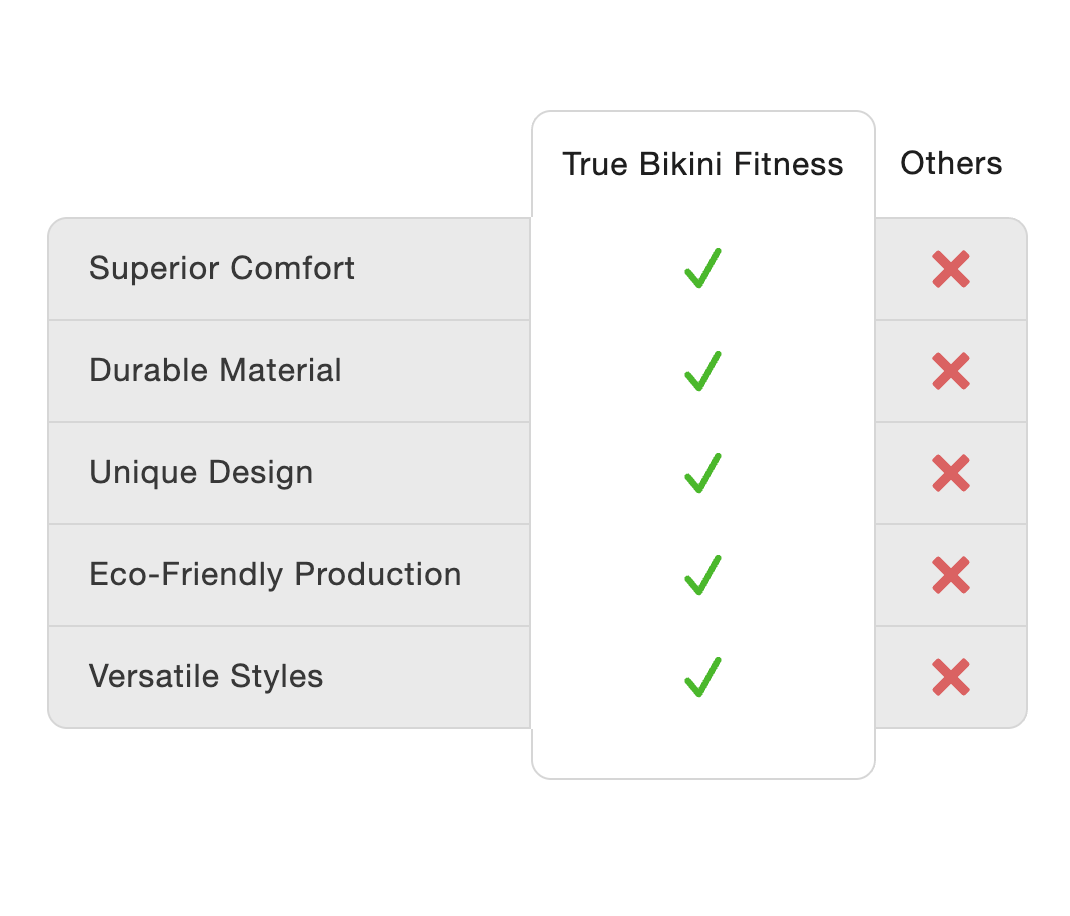The image size is (1070, 916).
Task: Select the True Bikini Fitness column header
Action: (702, 164)
